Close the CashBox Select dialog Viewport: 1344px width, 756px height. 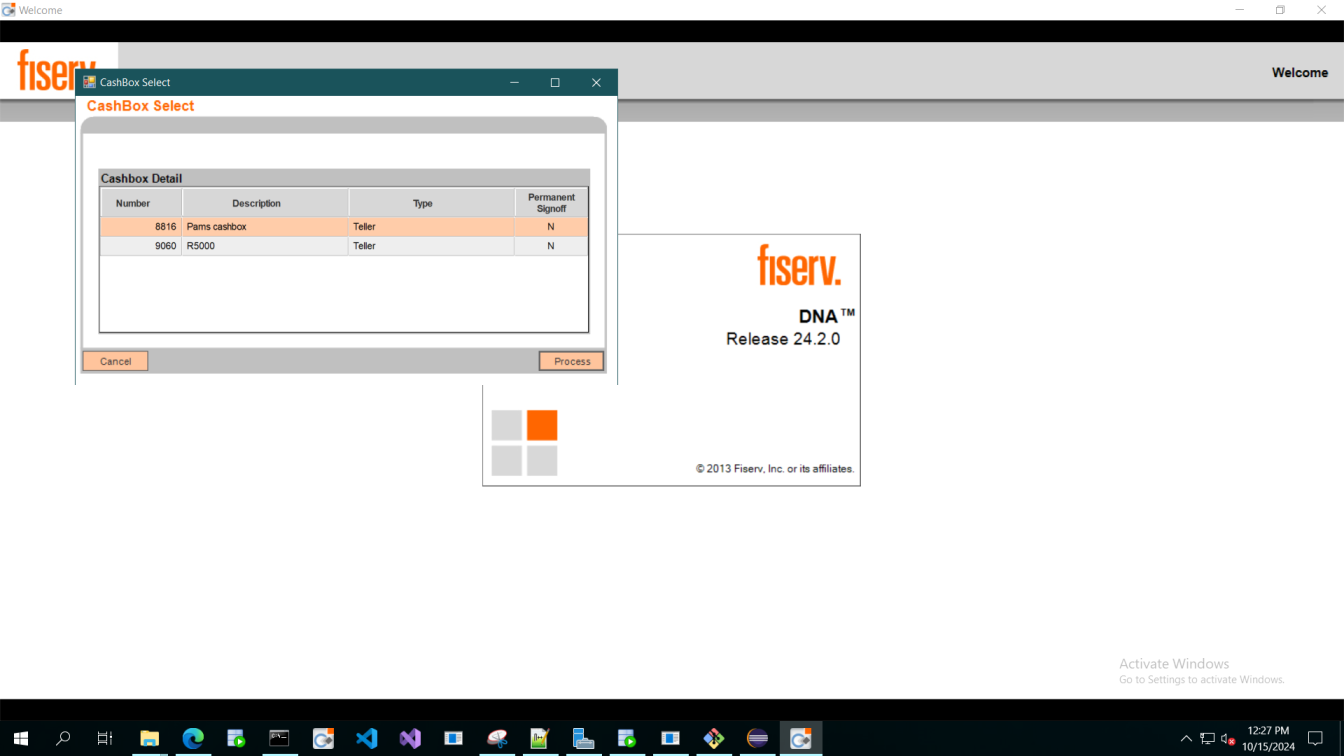click(x=596, y=82)
